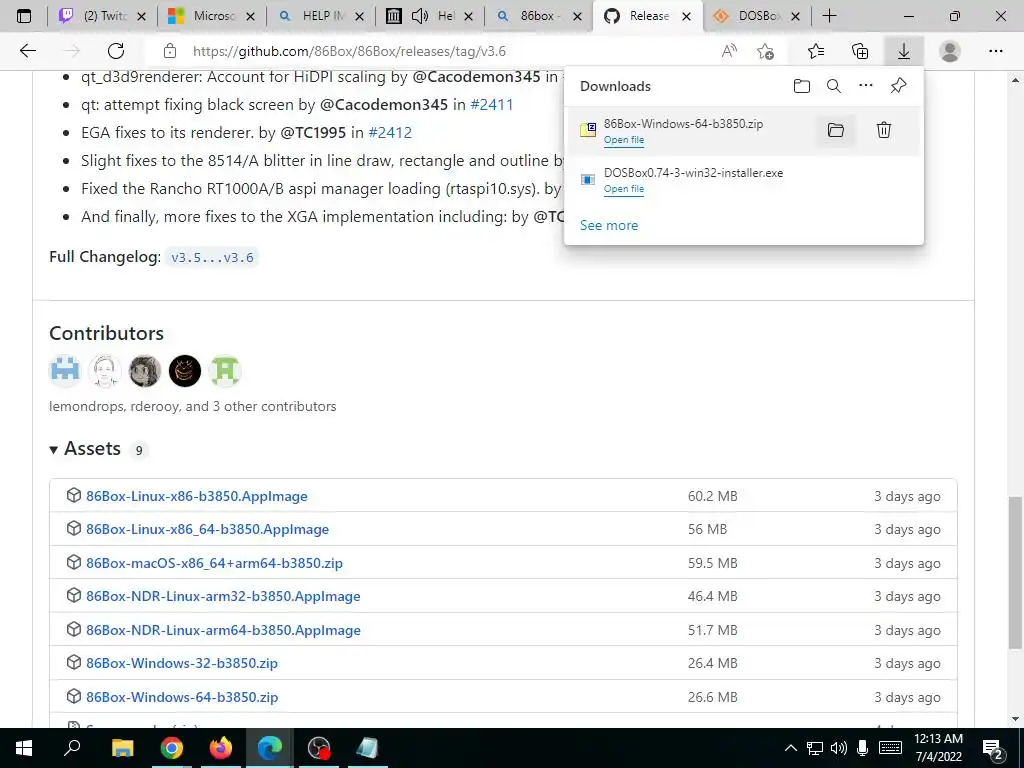Activate the Read aloud icon

[x=729, y=51]
